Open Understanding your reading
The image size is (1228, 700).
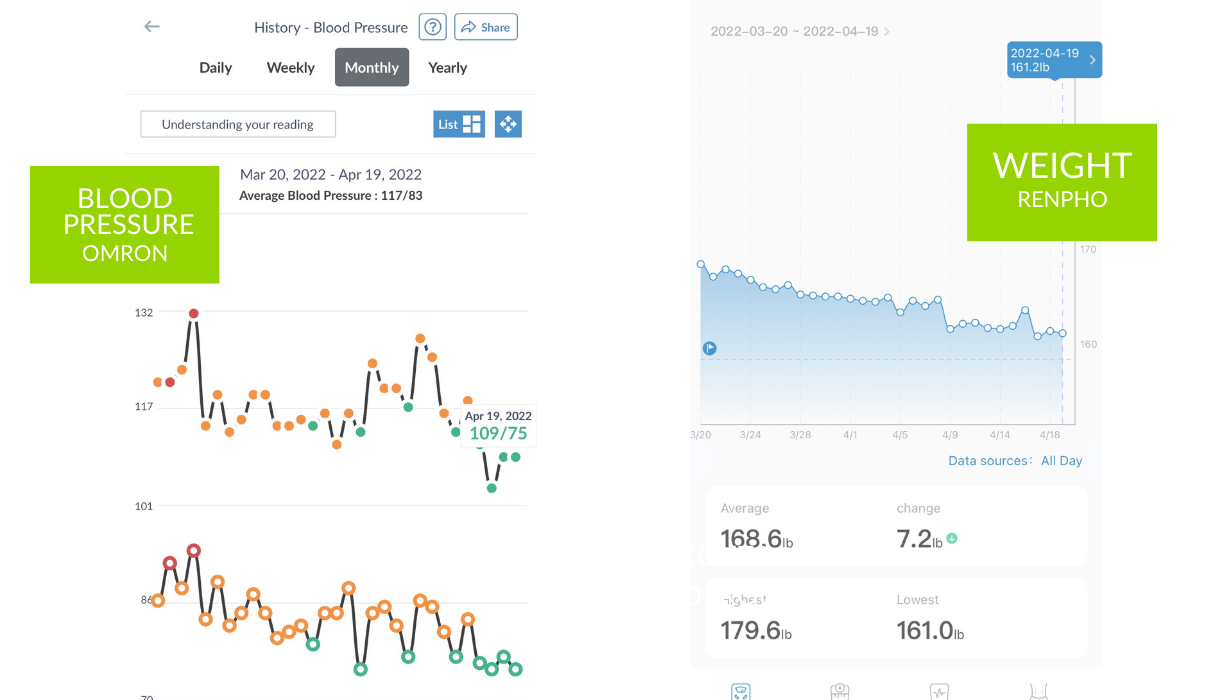238,124
